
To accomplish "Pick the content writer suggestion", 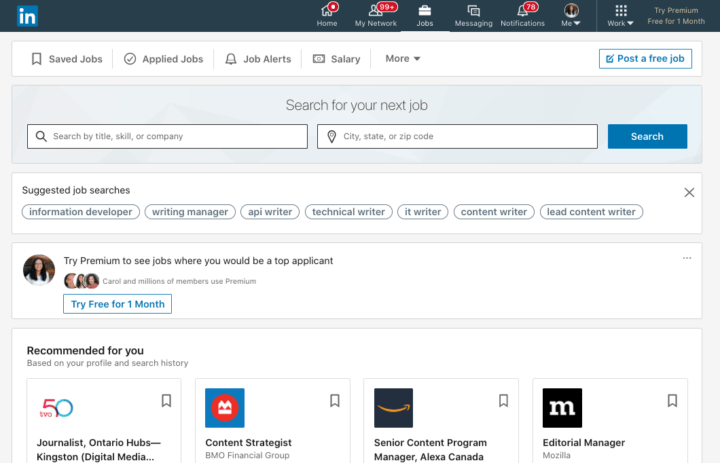I will [x=494, y=212].
